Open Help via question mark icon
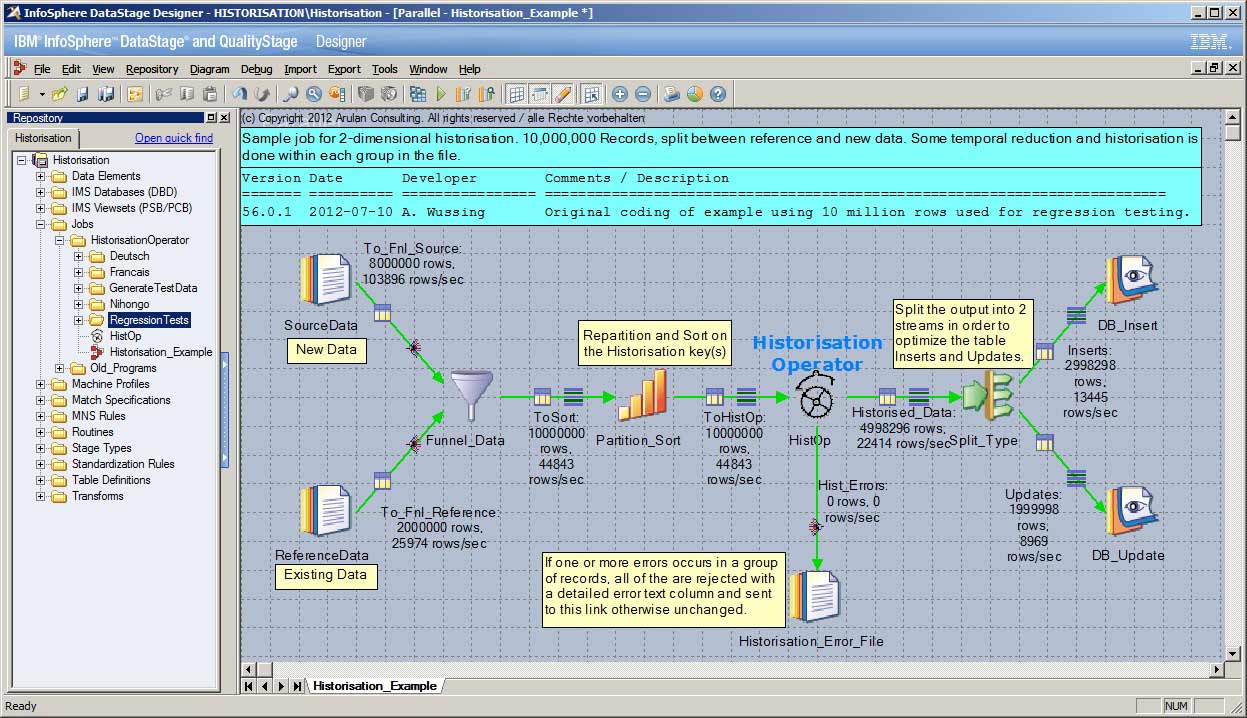The height and width of the screenshot is (718, 1247). (x=717, y=94)
